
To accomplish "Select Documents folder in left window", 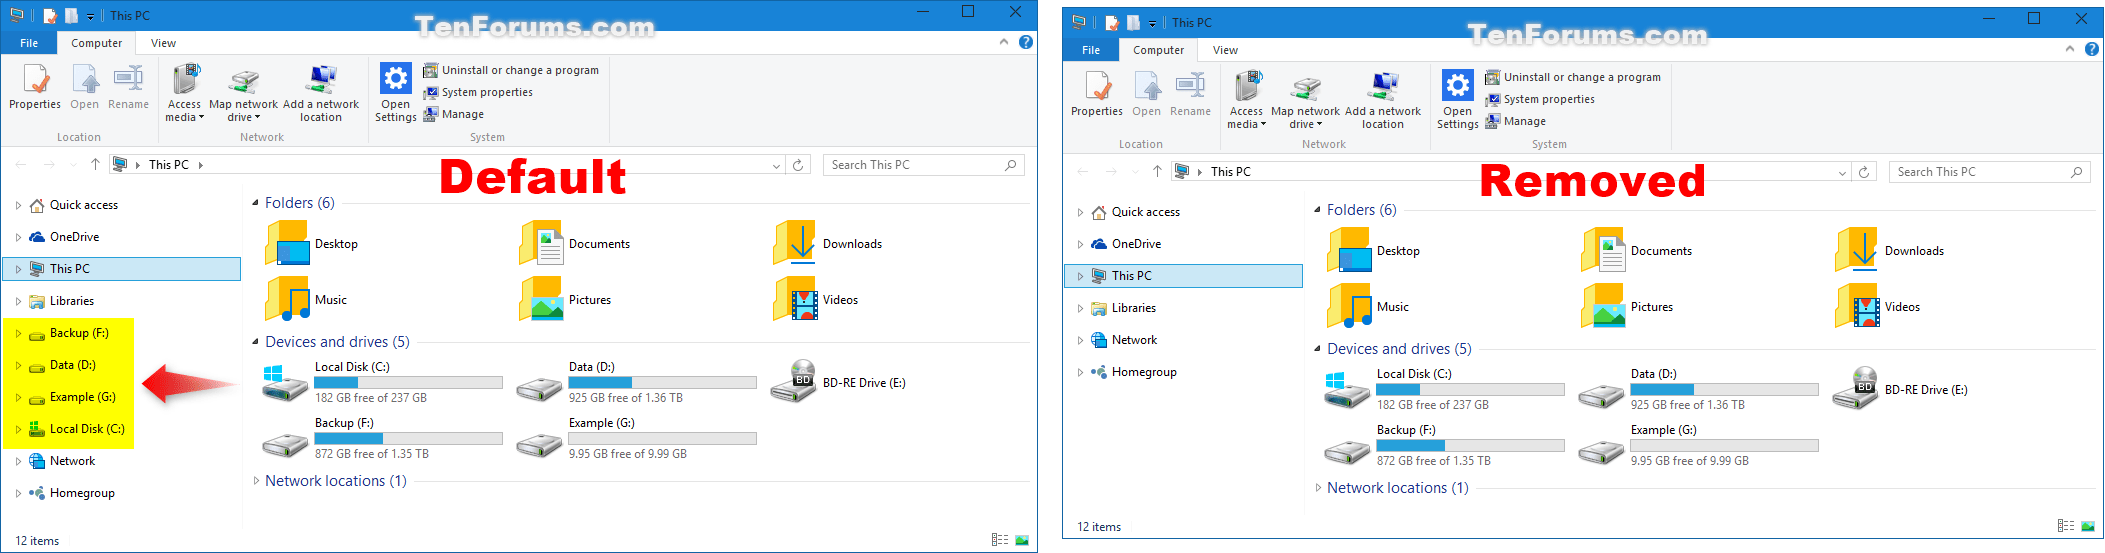I will point(575,243).
